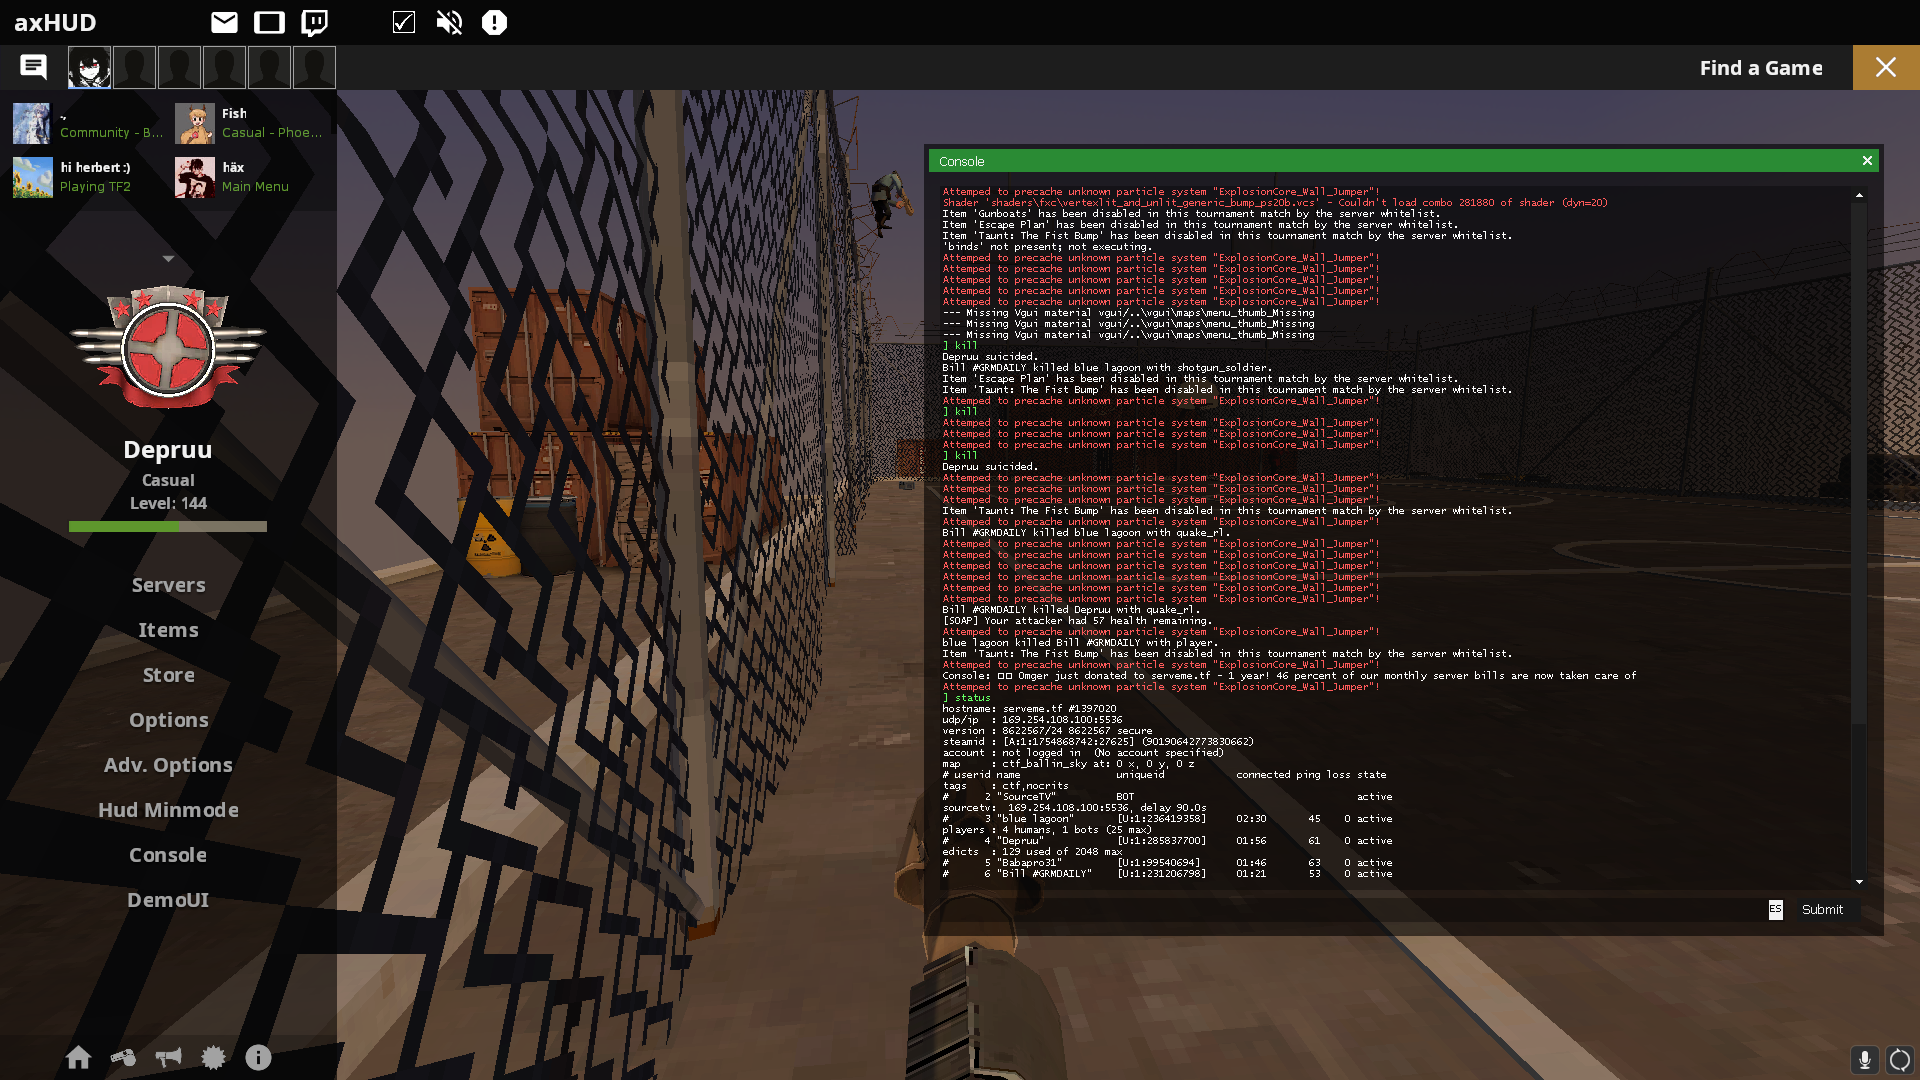Click the Find a Game button
This screenshot has width=1920, height=1080.
pos(1761,68)
